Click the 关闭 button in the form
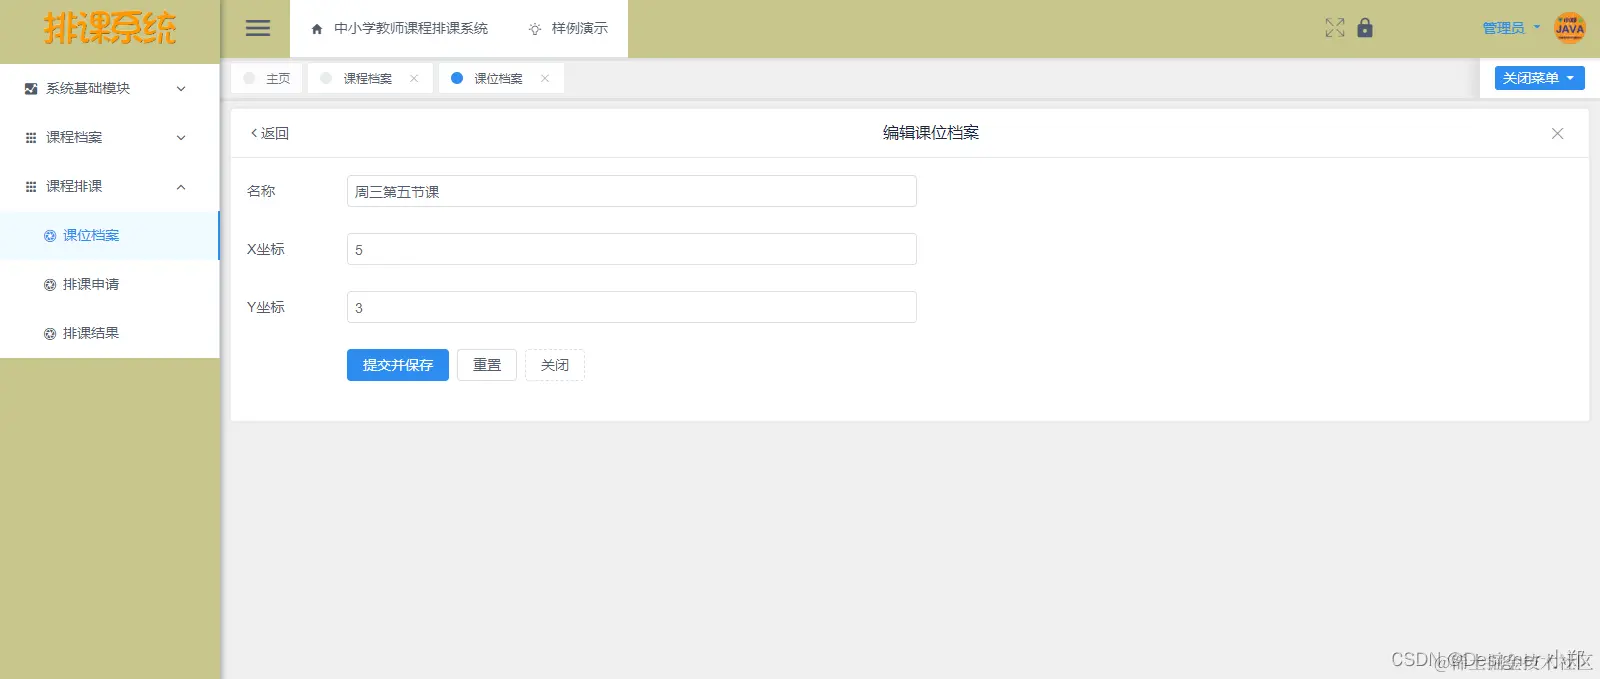 click(555, 365)
